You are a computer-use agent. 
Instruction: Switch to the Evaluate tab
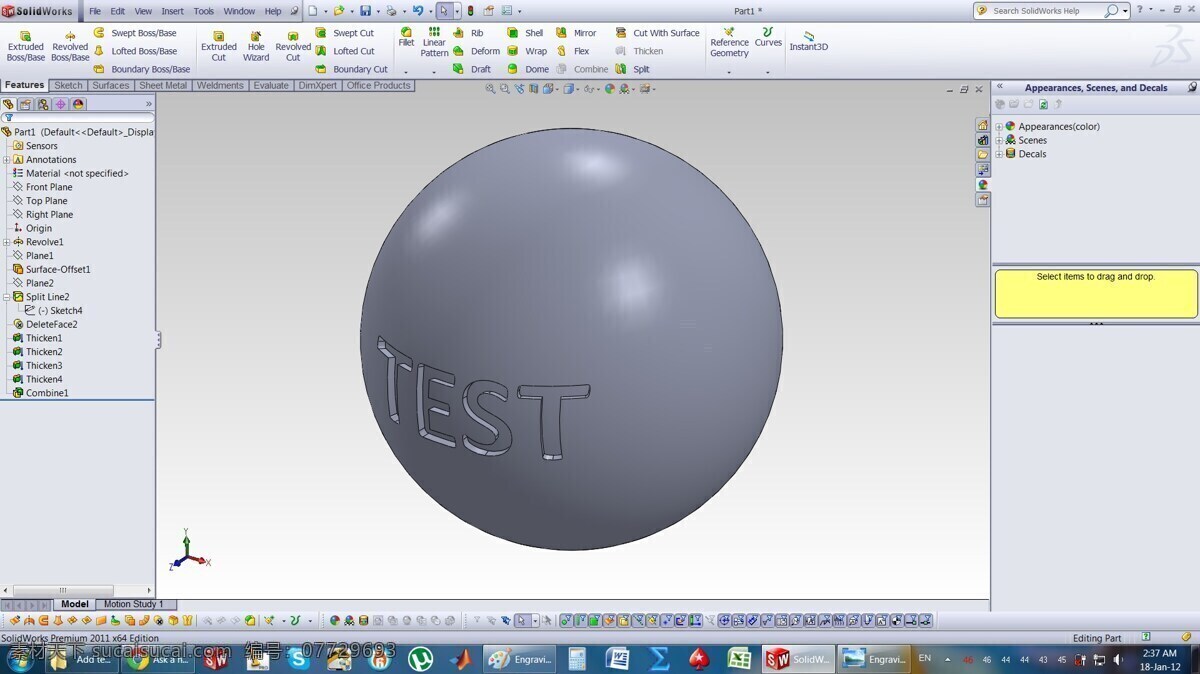point(271,86)
